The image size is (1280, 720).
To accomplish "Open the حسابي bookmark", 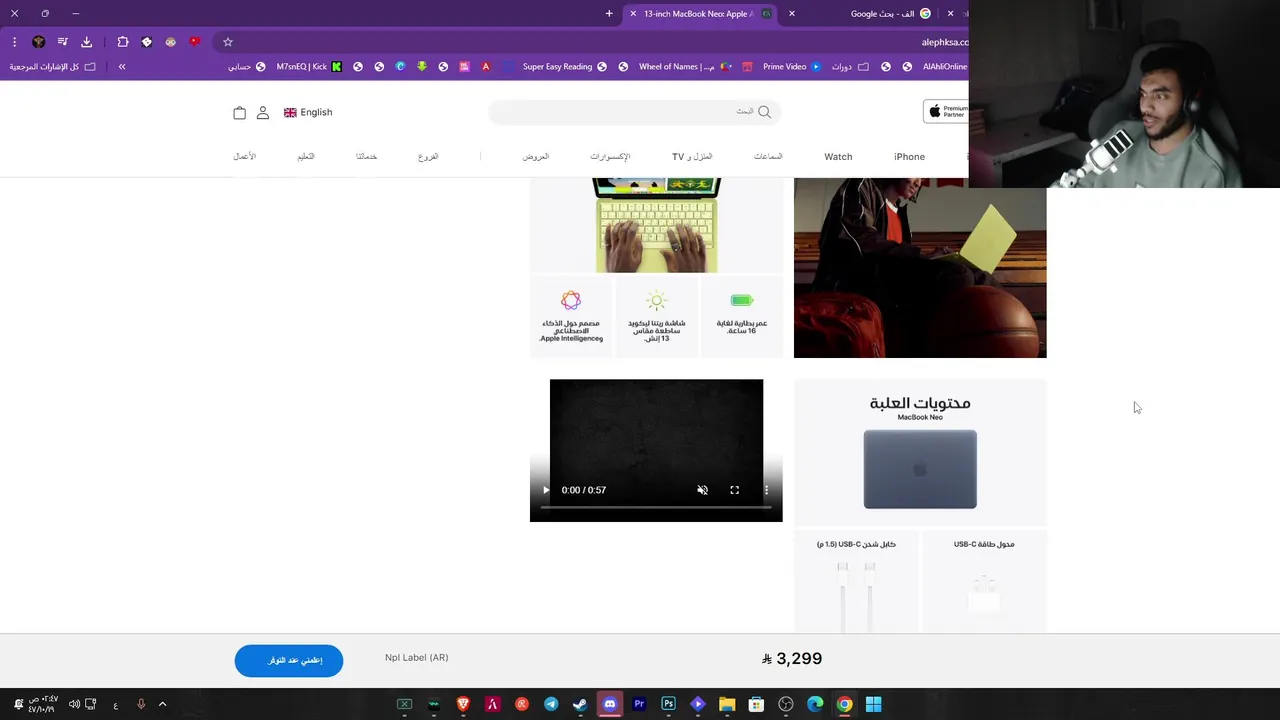I will [x=247, y=67].
